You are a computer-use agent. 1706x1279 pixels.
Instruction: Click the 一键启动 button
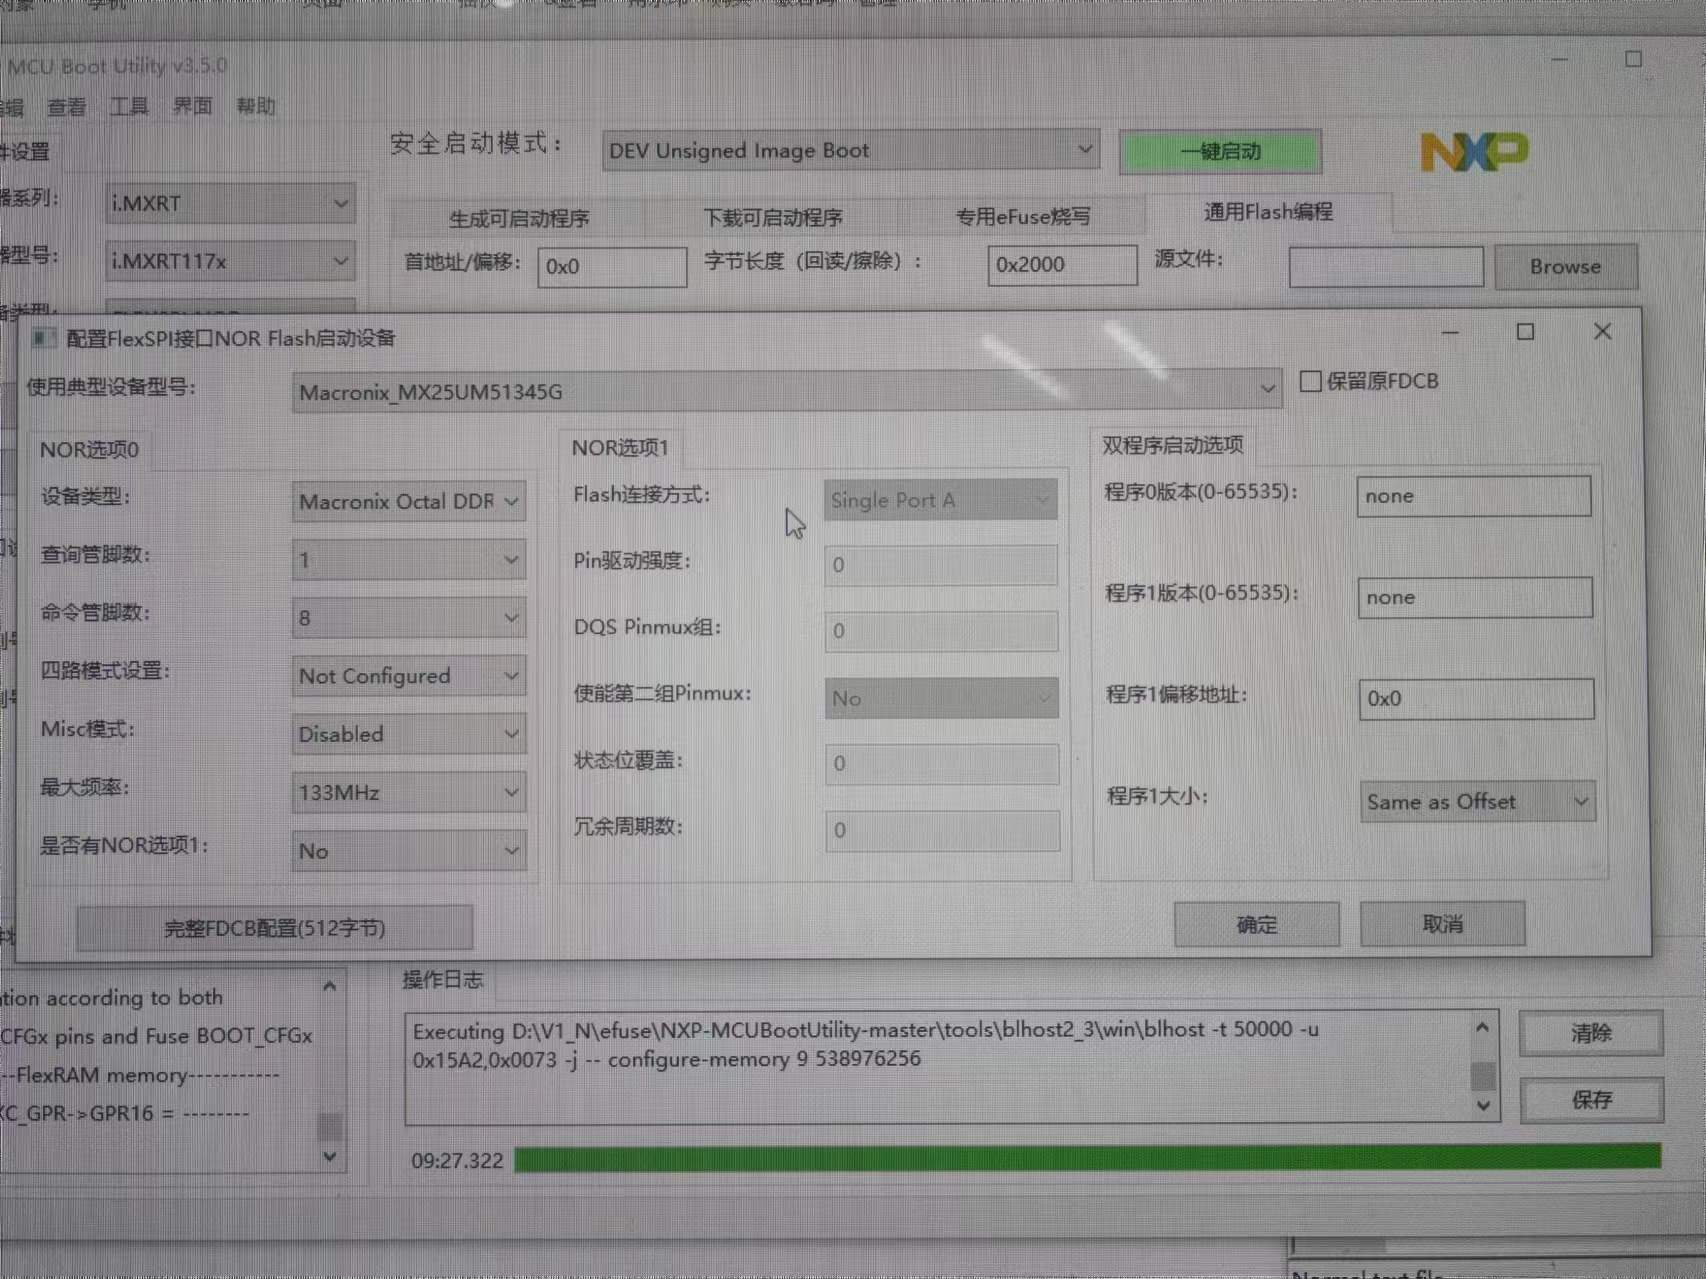coord(1220,152)
